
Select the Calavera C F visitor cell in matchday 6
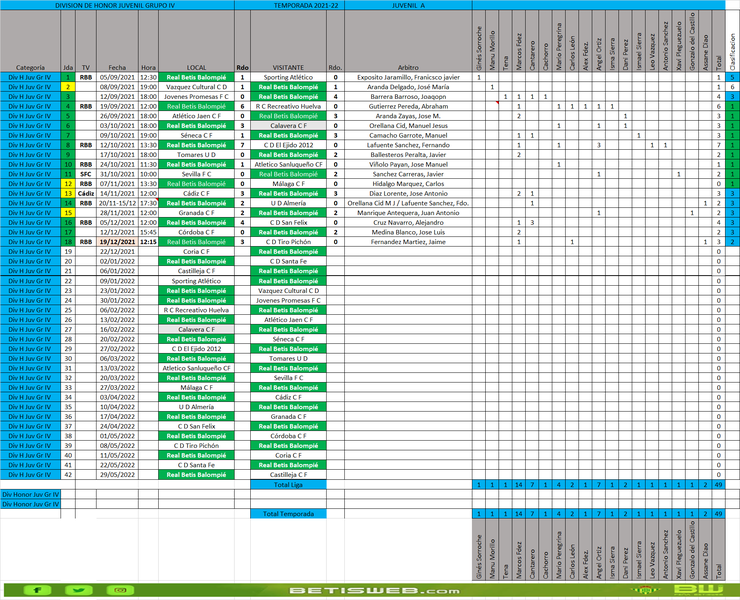288,126
